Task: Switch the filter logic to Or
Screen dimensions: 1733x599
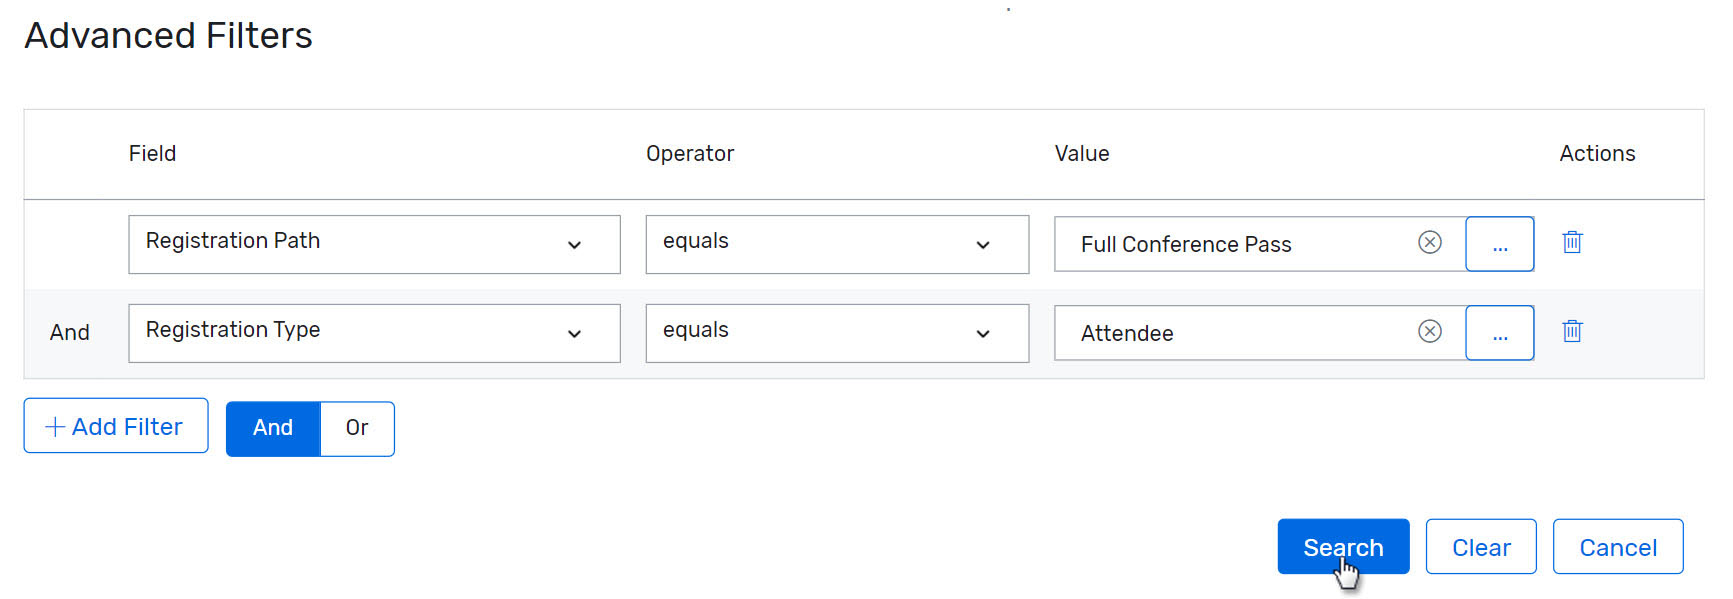Action: 356,428
